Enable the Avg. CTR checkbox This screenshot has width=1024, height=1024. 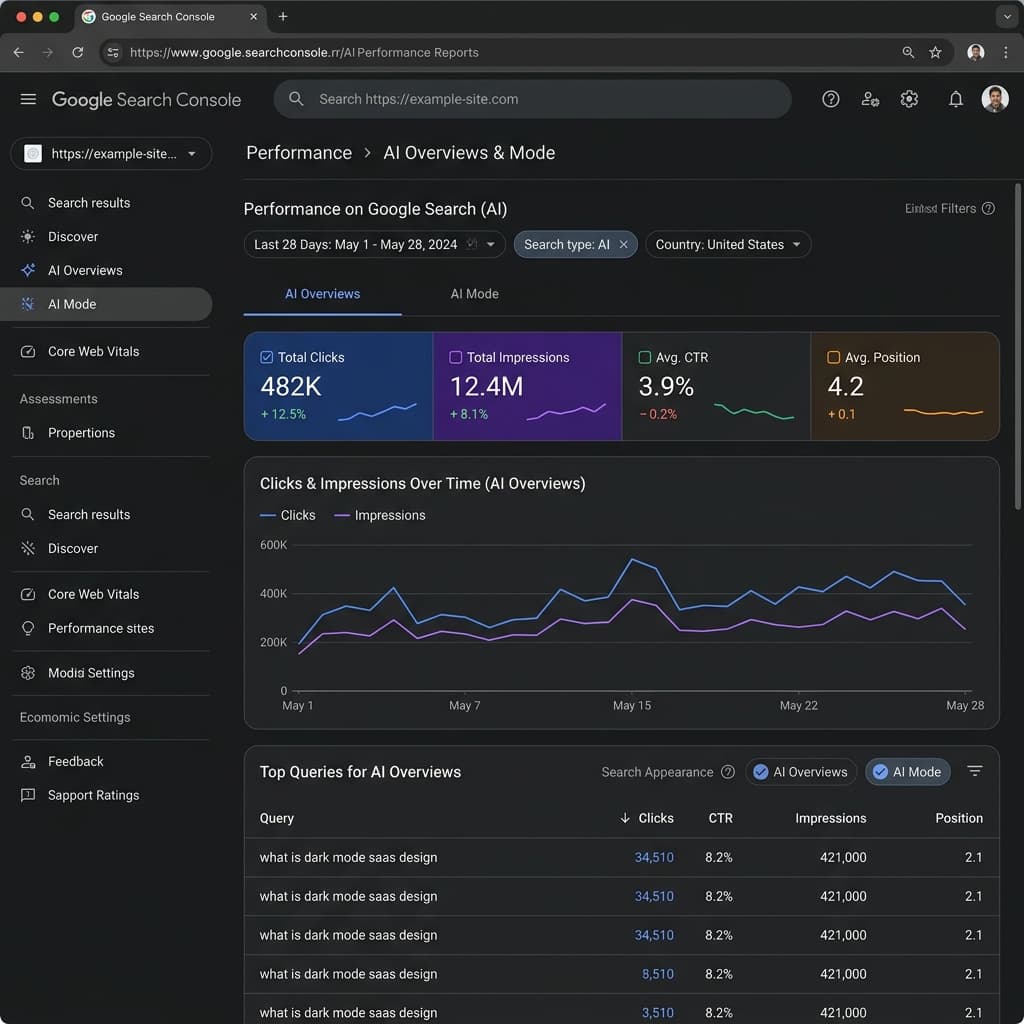645,357
